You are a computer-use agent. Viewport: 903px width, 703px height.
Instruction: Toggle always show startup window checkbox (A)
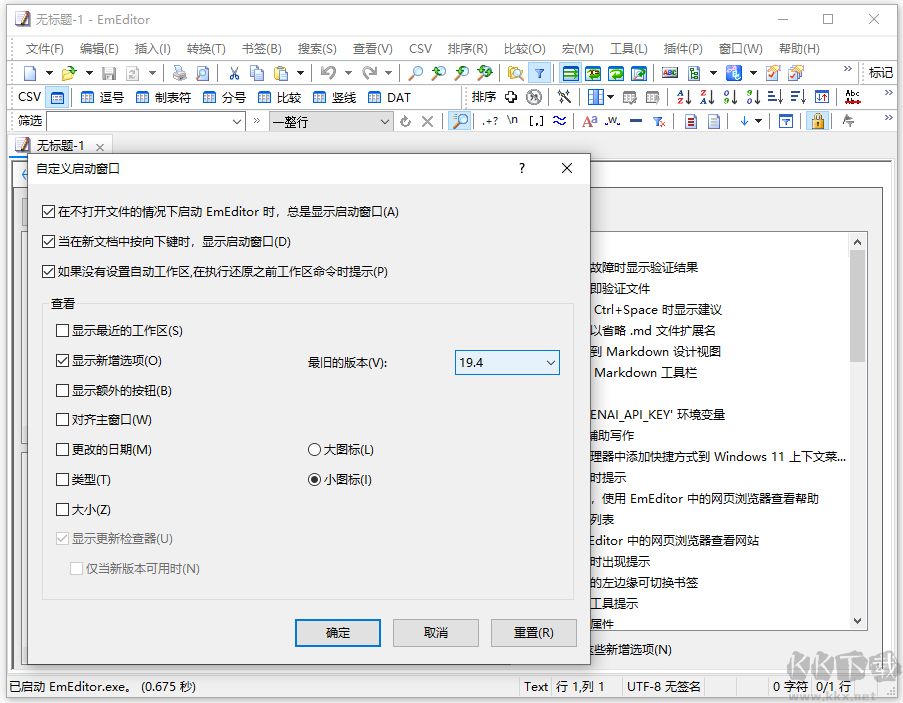point(48,212)
